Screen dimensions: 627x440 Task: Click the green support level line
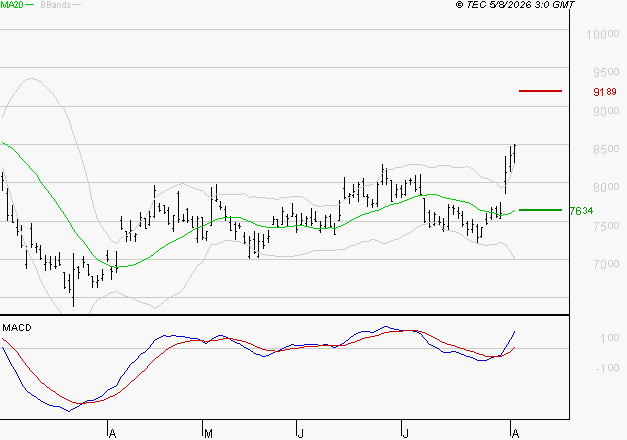click(540, 210)
